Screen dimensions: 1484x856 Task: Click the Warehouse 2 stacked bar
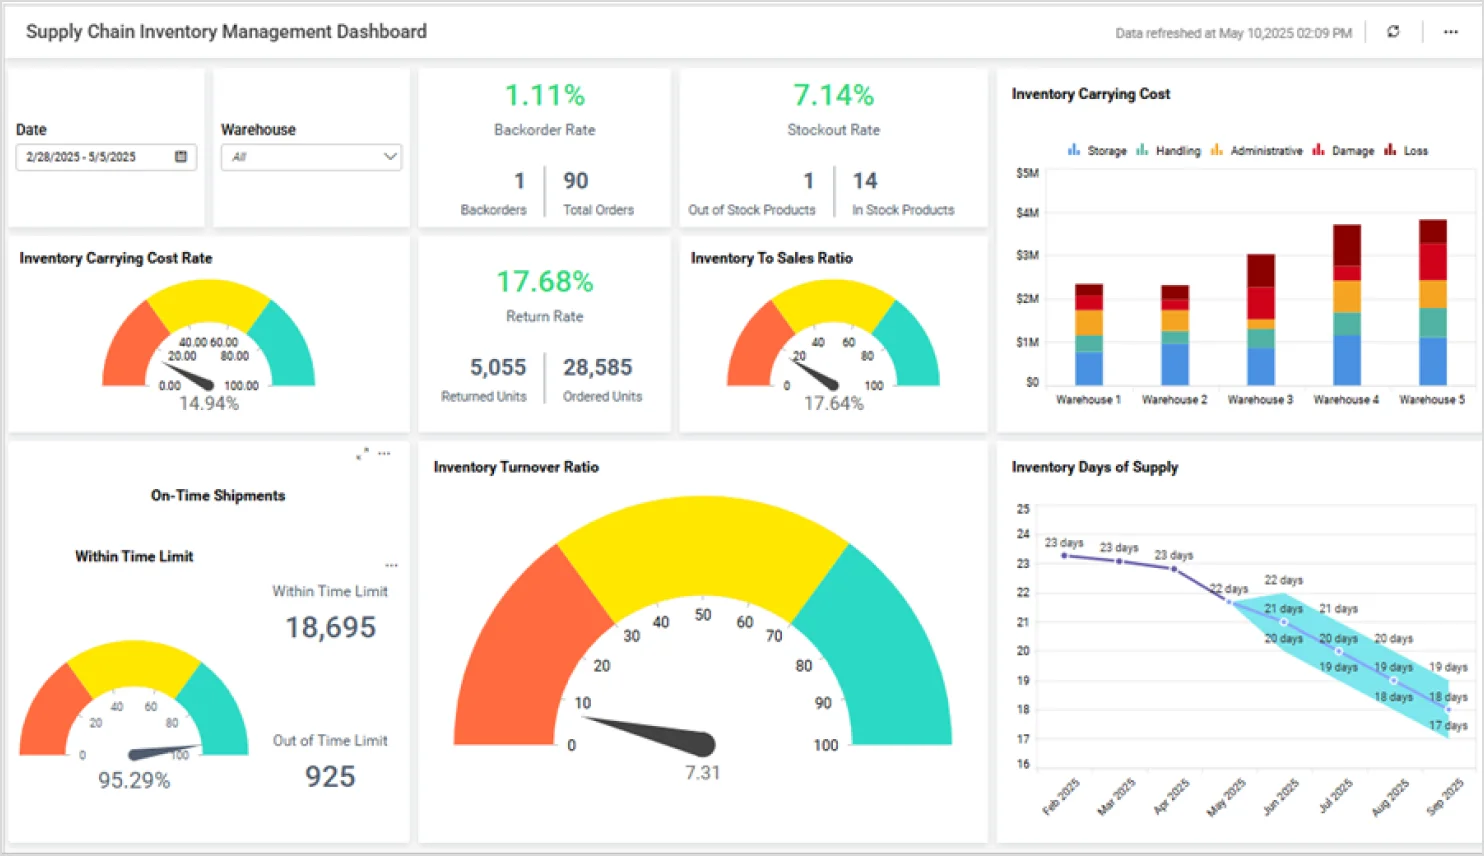(x=1175, y=336)
